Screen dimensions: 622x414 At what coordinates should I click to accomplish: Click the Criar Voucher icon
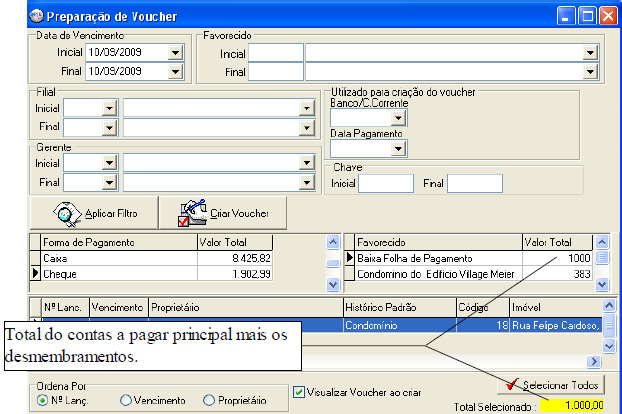(191, 212)
